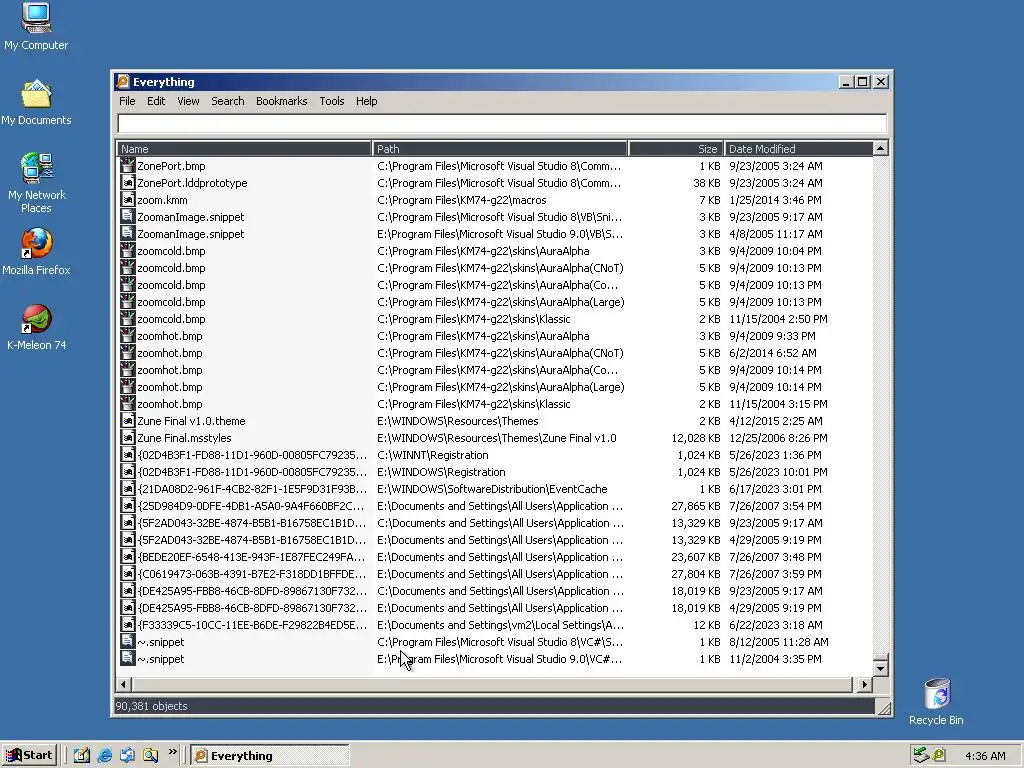Open the Edit menu

(155, 101)
